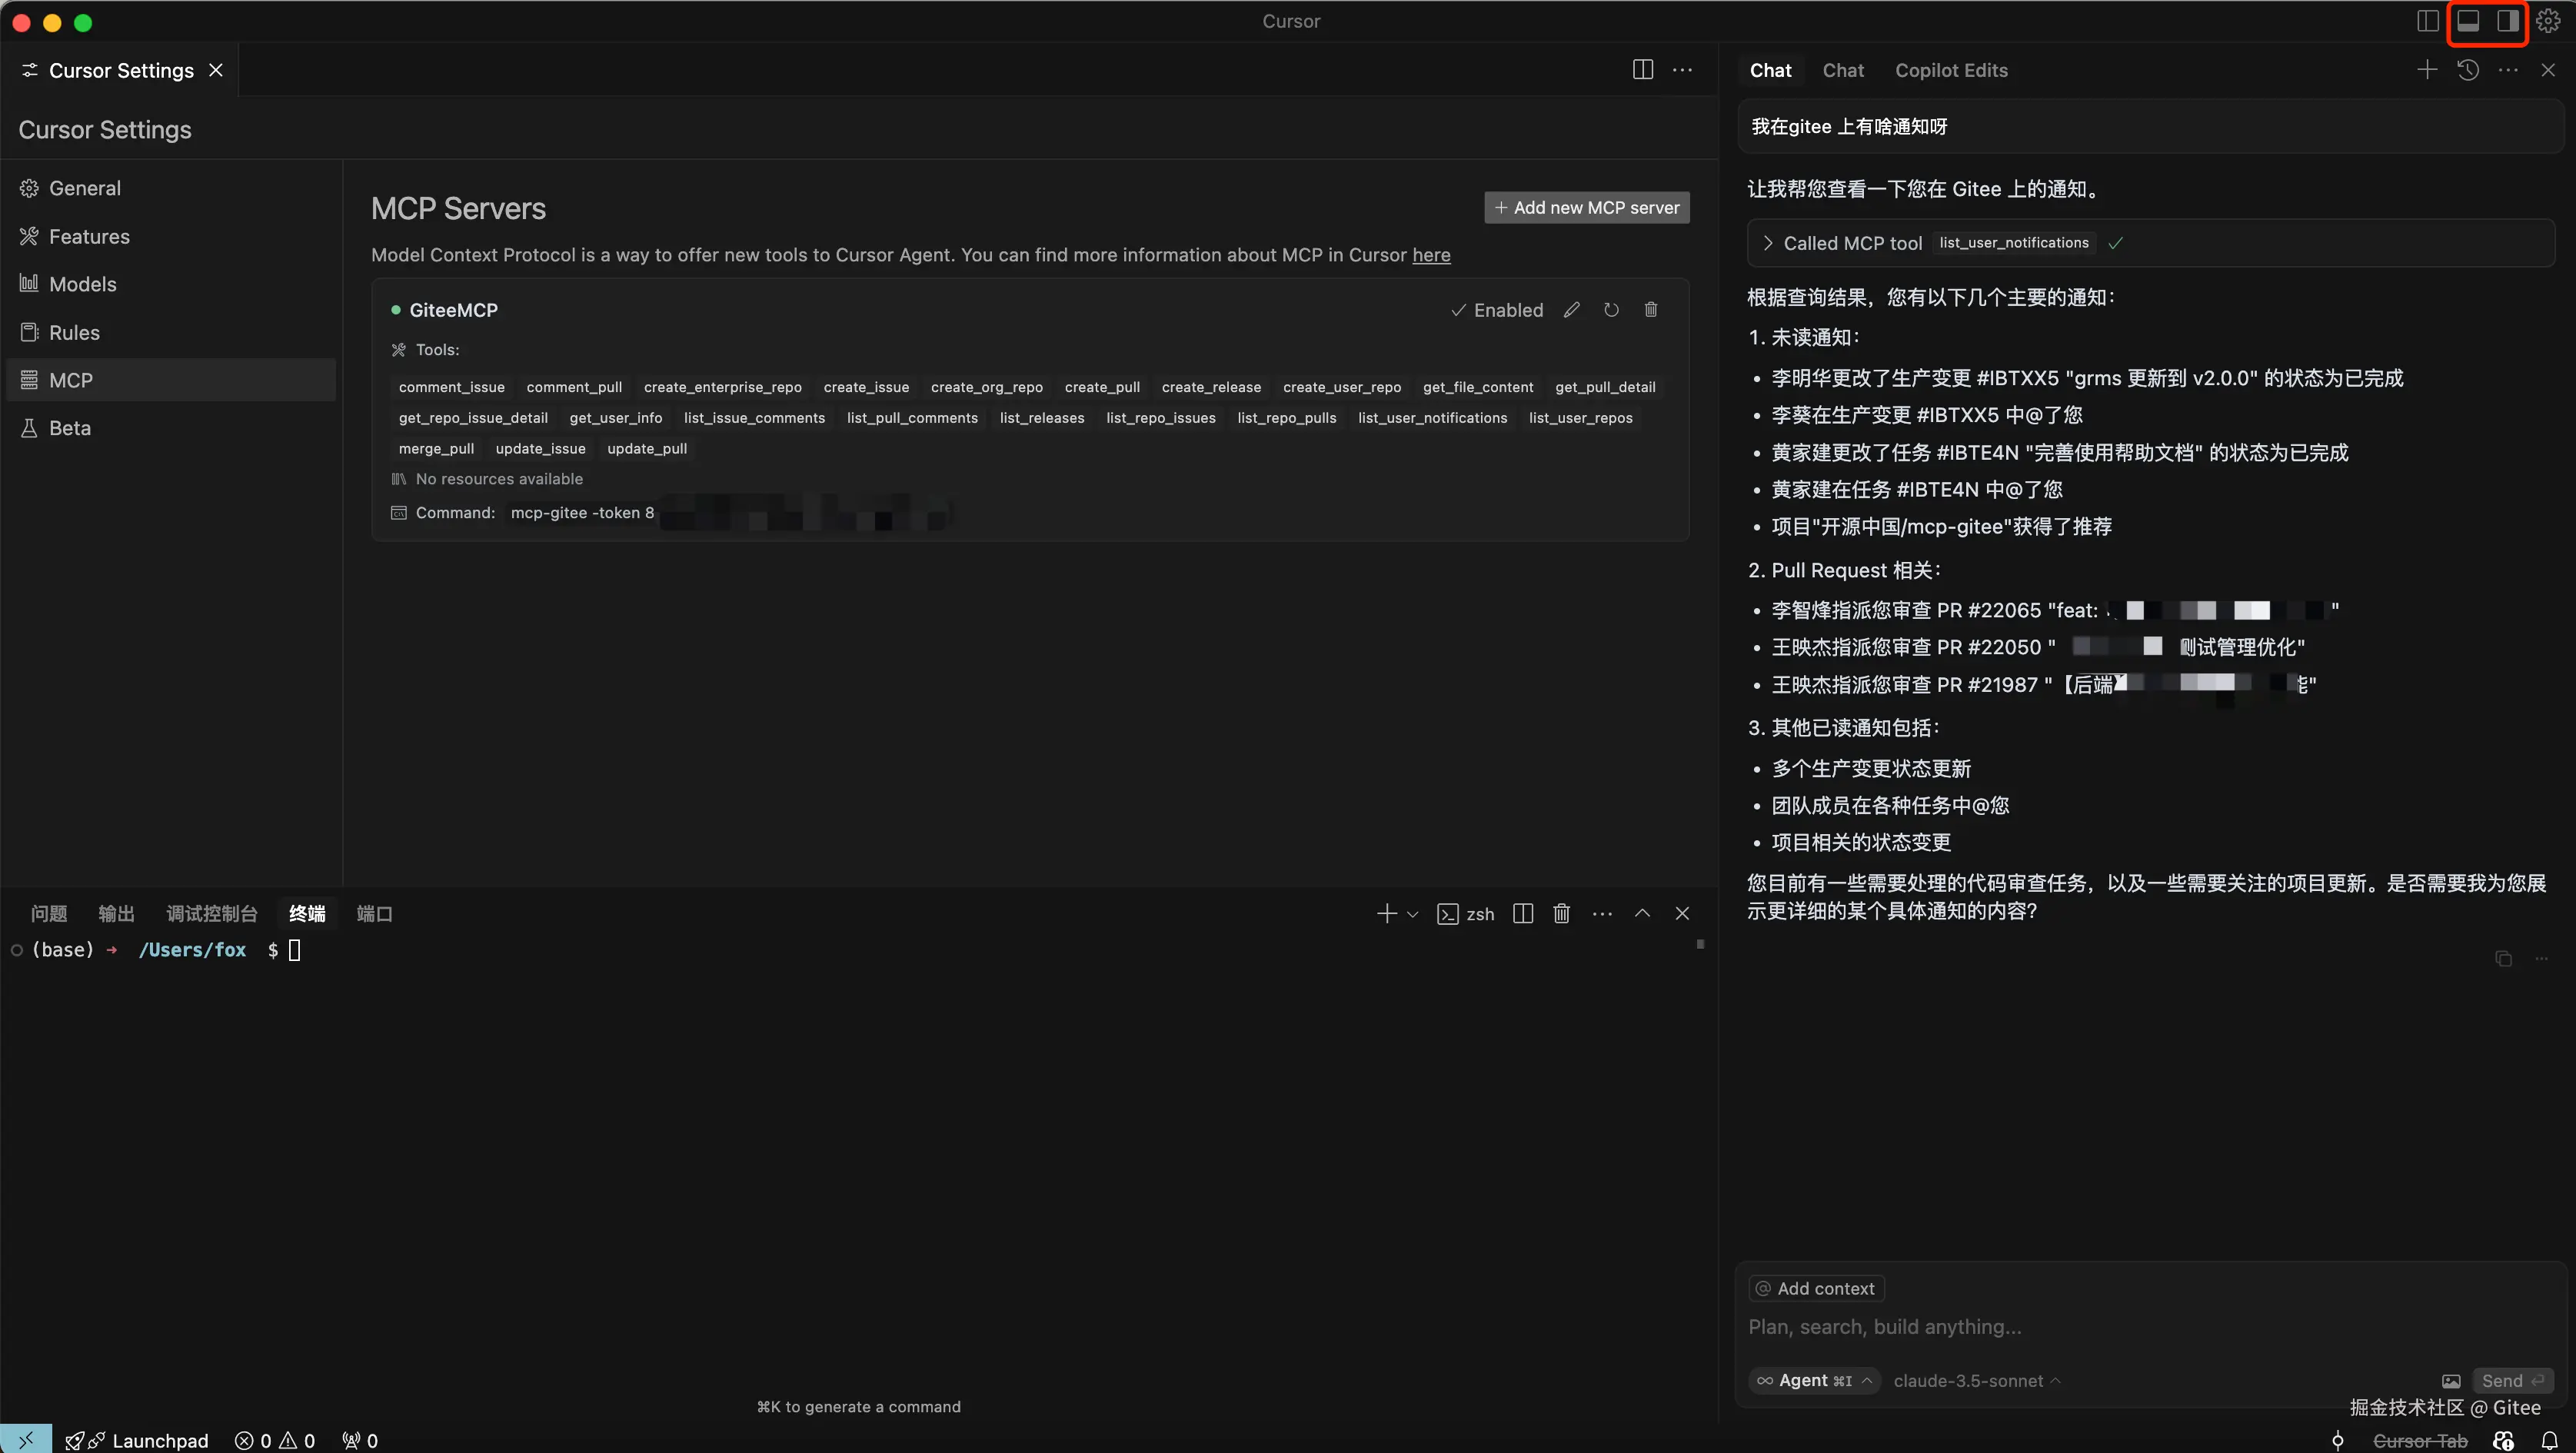This screenshot has height=1453, width=2576.
Task: Open the notifications bell in the status bar
Action: click(2549, 1440)
